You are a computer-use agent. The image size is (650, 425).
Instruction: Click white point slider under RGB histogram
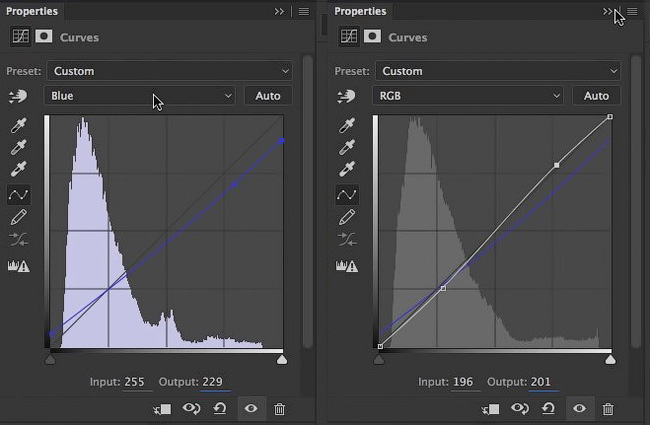pyautogui.click(x=610, y=359)
